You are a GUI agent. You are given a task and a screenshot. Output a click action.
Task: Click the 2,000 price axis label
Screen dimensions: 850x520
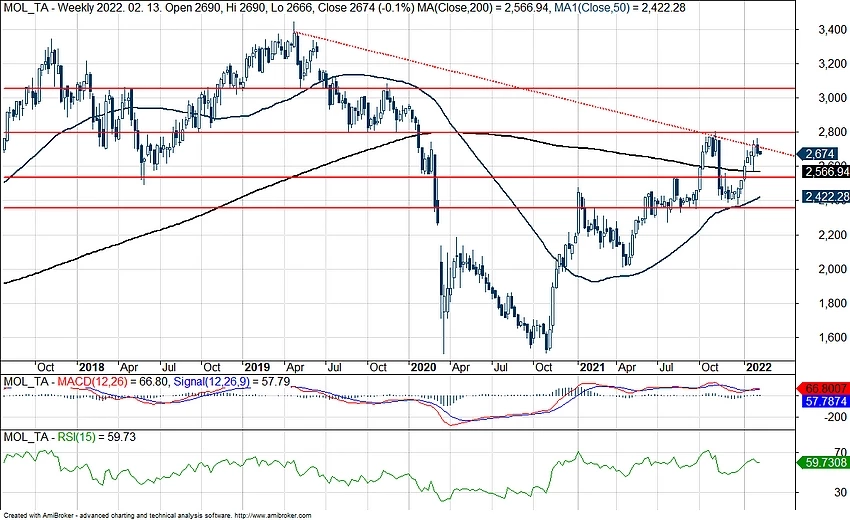click(x=832, y=269)
